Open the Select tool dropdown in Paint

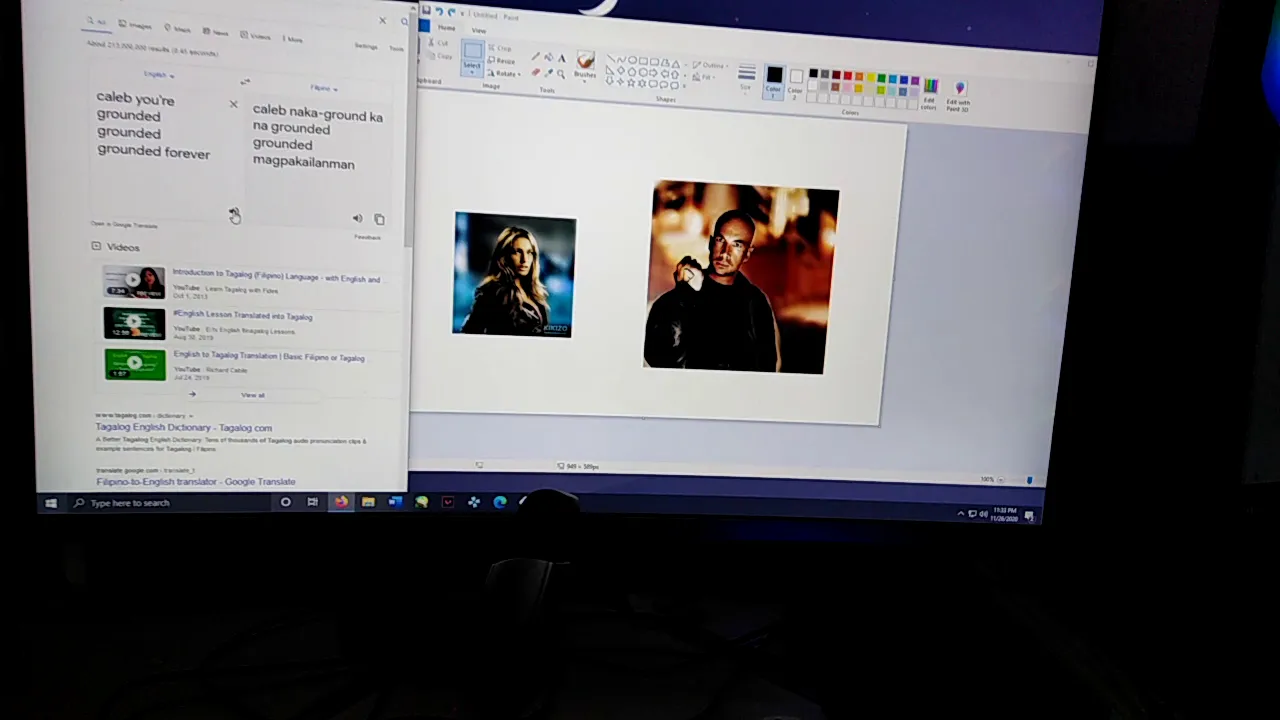coord(472,70)
